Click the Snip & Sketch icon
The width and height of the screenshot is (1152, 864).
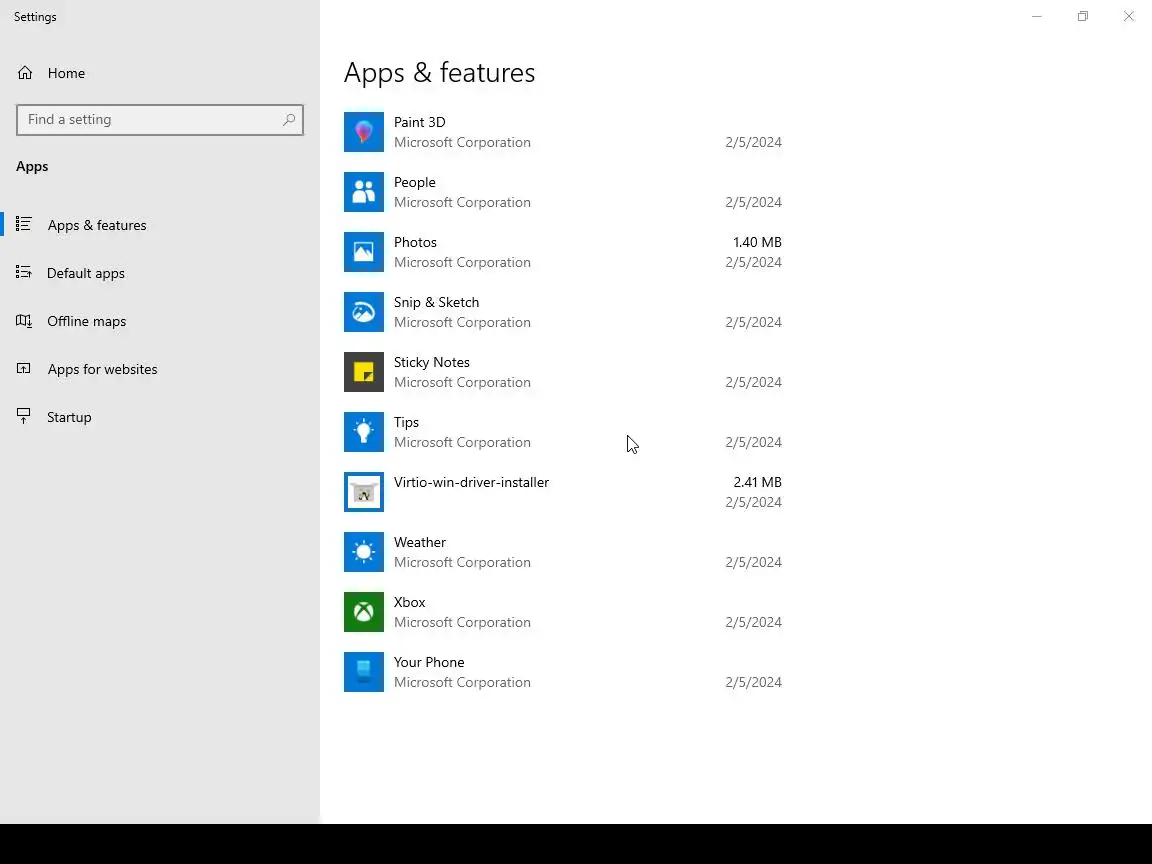(x=364, y=312)
